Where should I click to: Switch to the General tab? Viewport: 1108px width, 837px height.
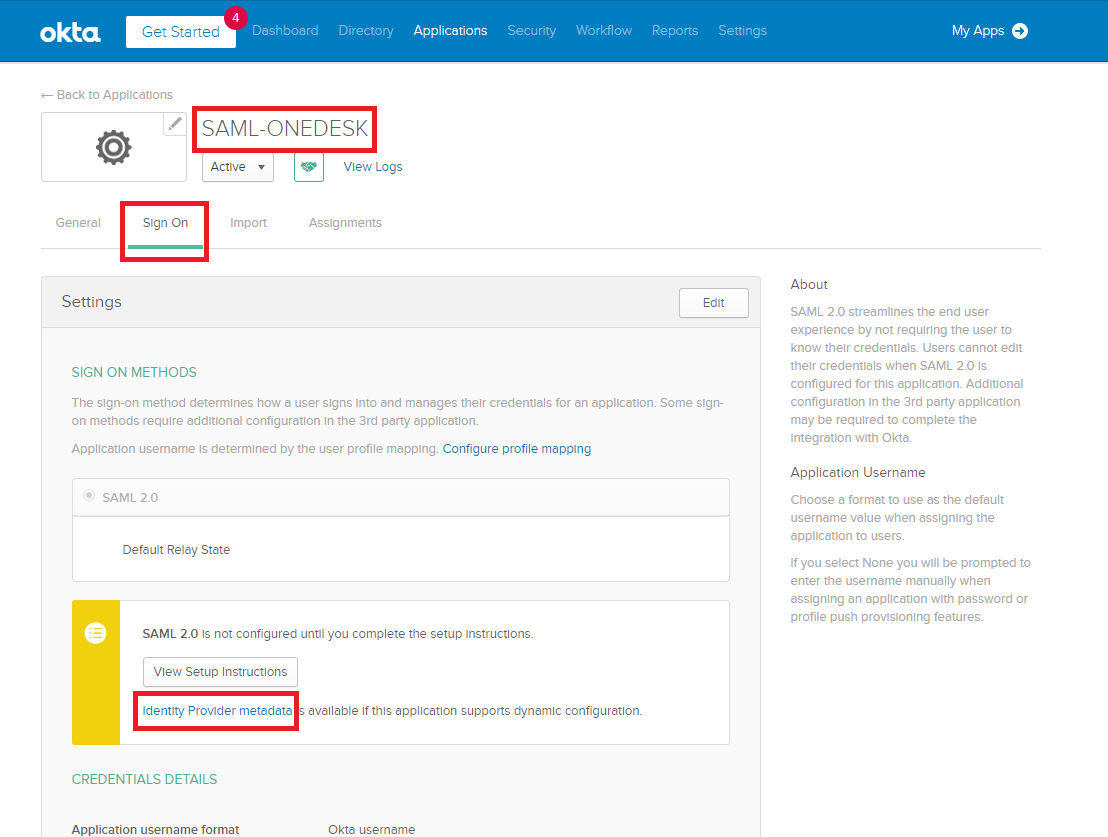coord(78,223)
